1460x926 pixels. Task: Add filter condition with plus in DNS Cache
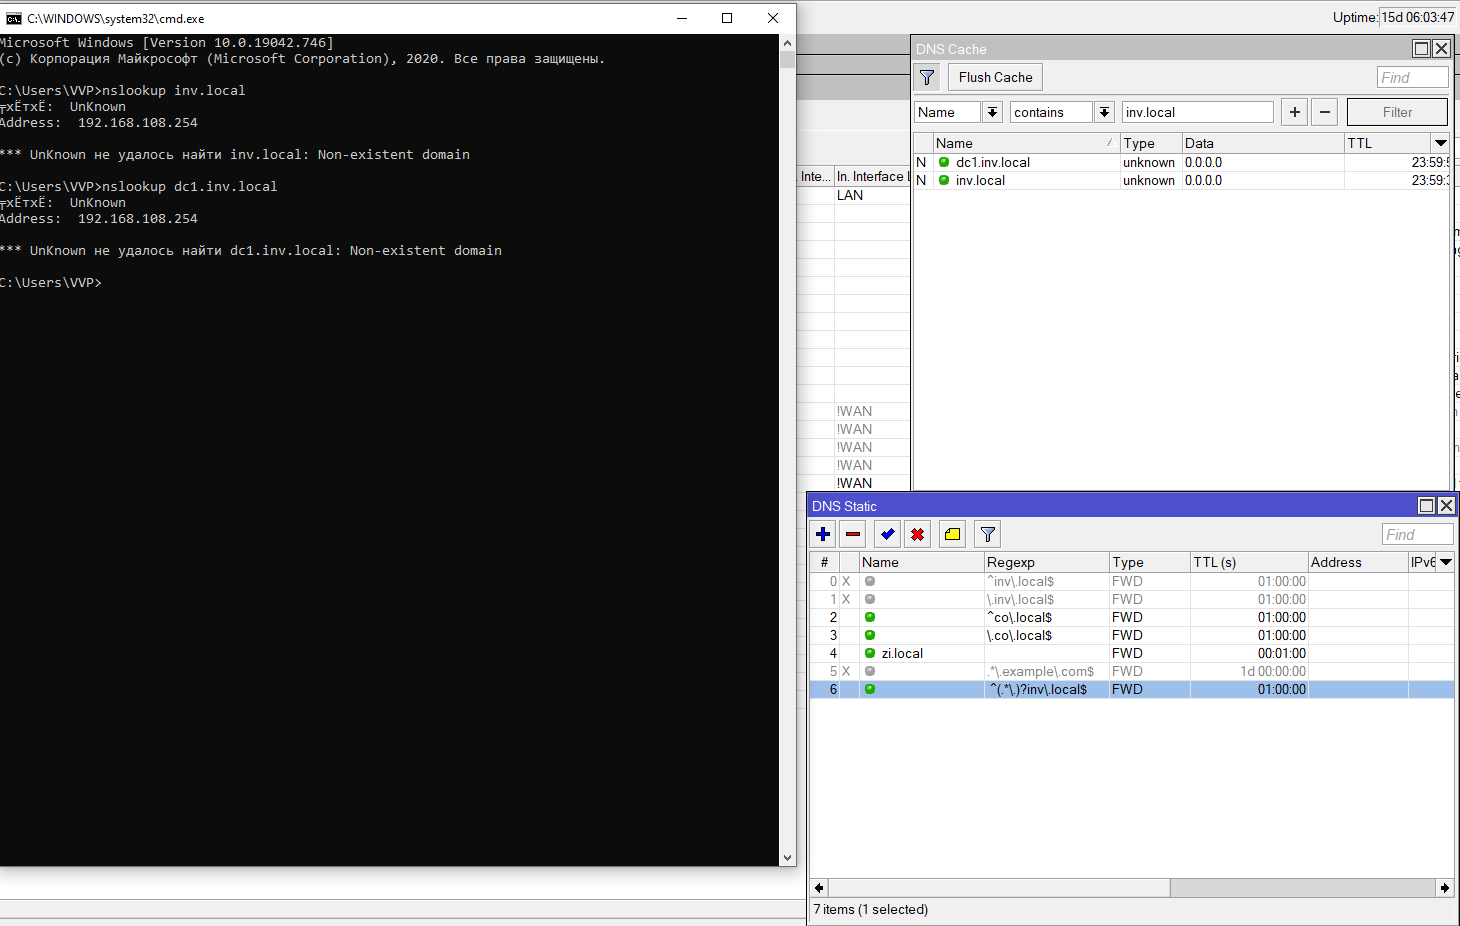click(x=1295, y=112)
